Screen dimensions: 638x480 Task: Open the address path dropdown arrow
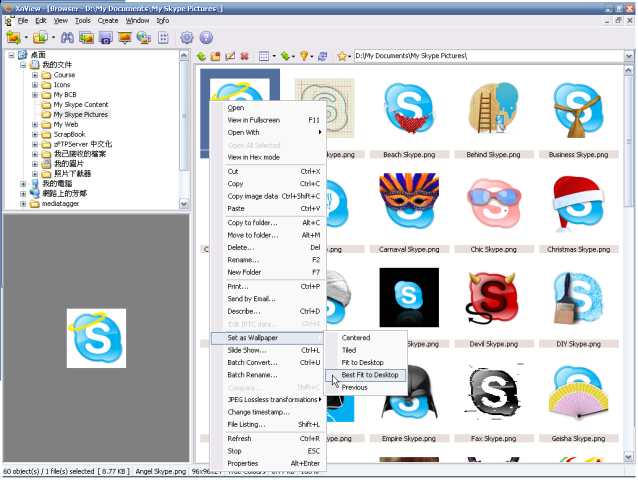point(629,56)
